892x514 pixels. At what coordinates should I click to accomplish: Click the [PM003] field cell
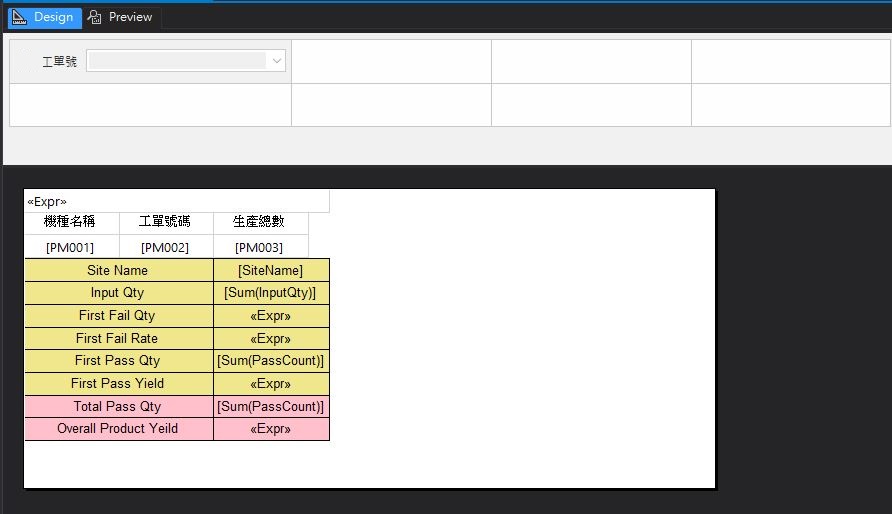point(259,247)
